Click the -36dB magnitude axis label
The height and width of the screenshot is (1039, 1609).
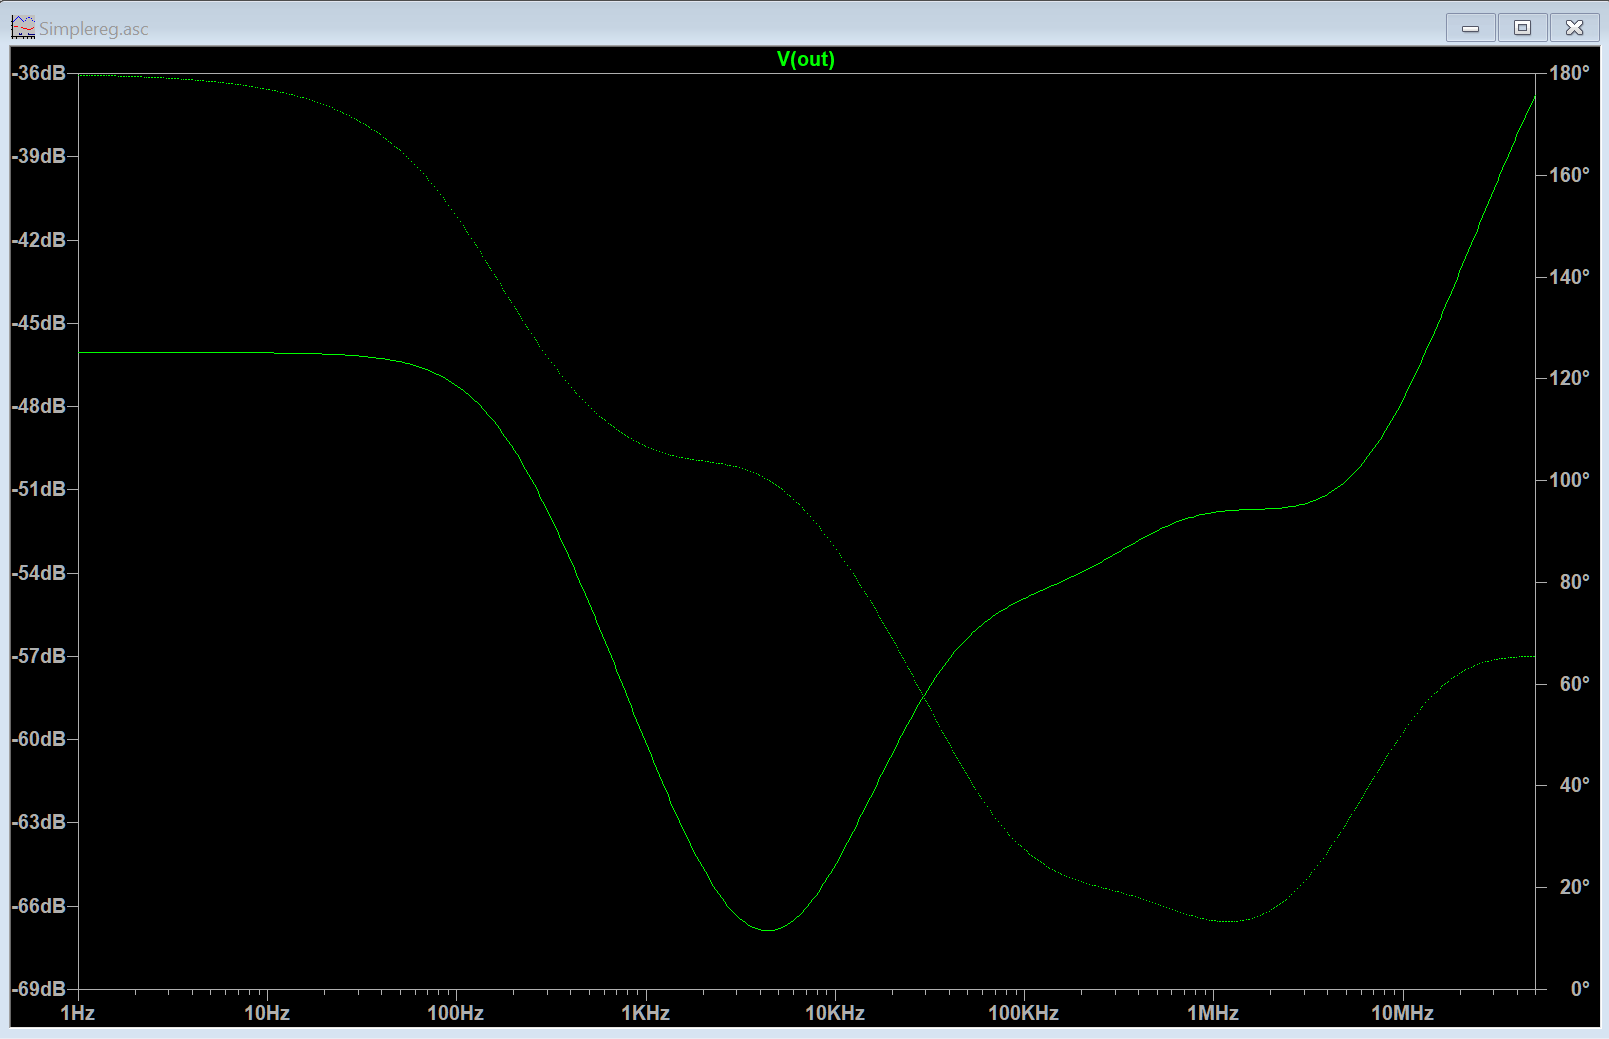pyautogui.click(x=39, y=73)
